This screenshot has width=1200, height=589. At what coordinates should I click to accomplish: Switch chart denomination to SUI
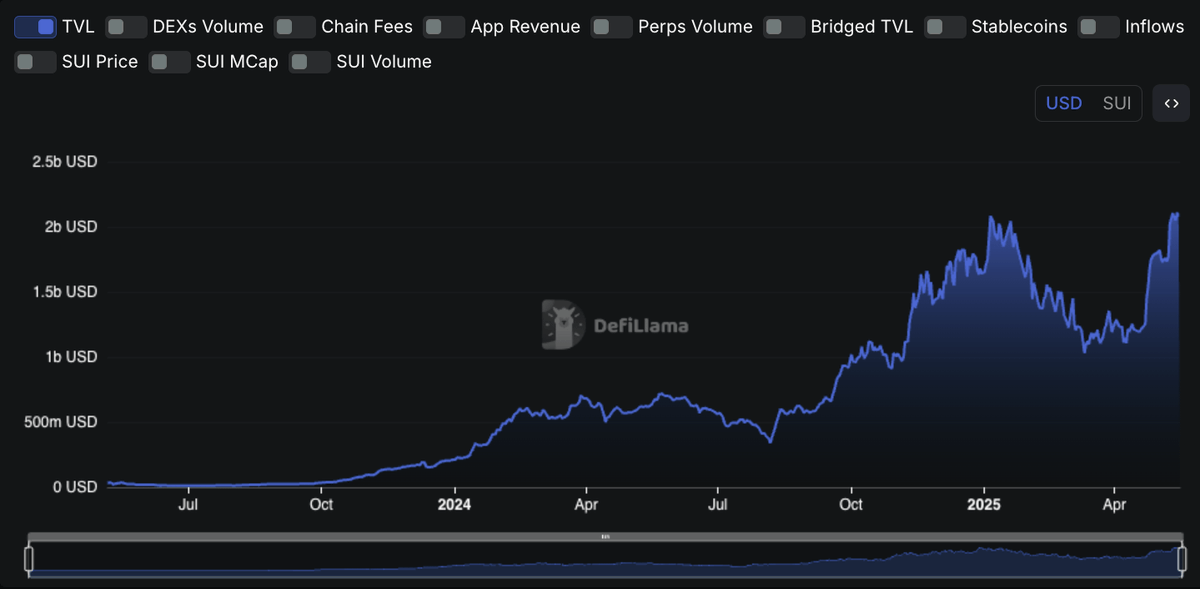click(1117, 103)
